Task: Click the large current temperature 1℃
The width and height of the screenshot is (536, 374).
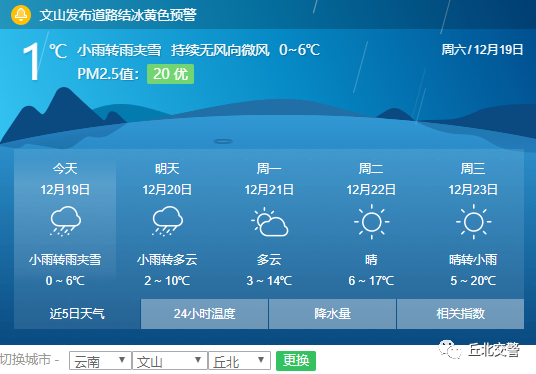Action: click(44, 61)
